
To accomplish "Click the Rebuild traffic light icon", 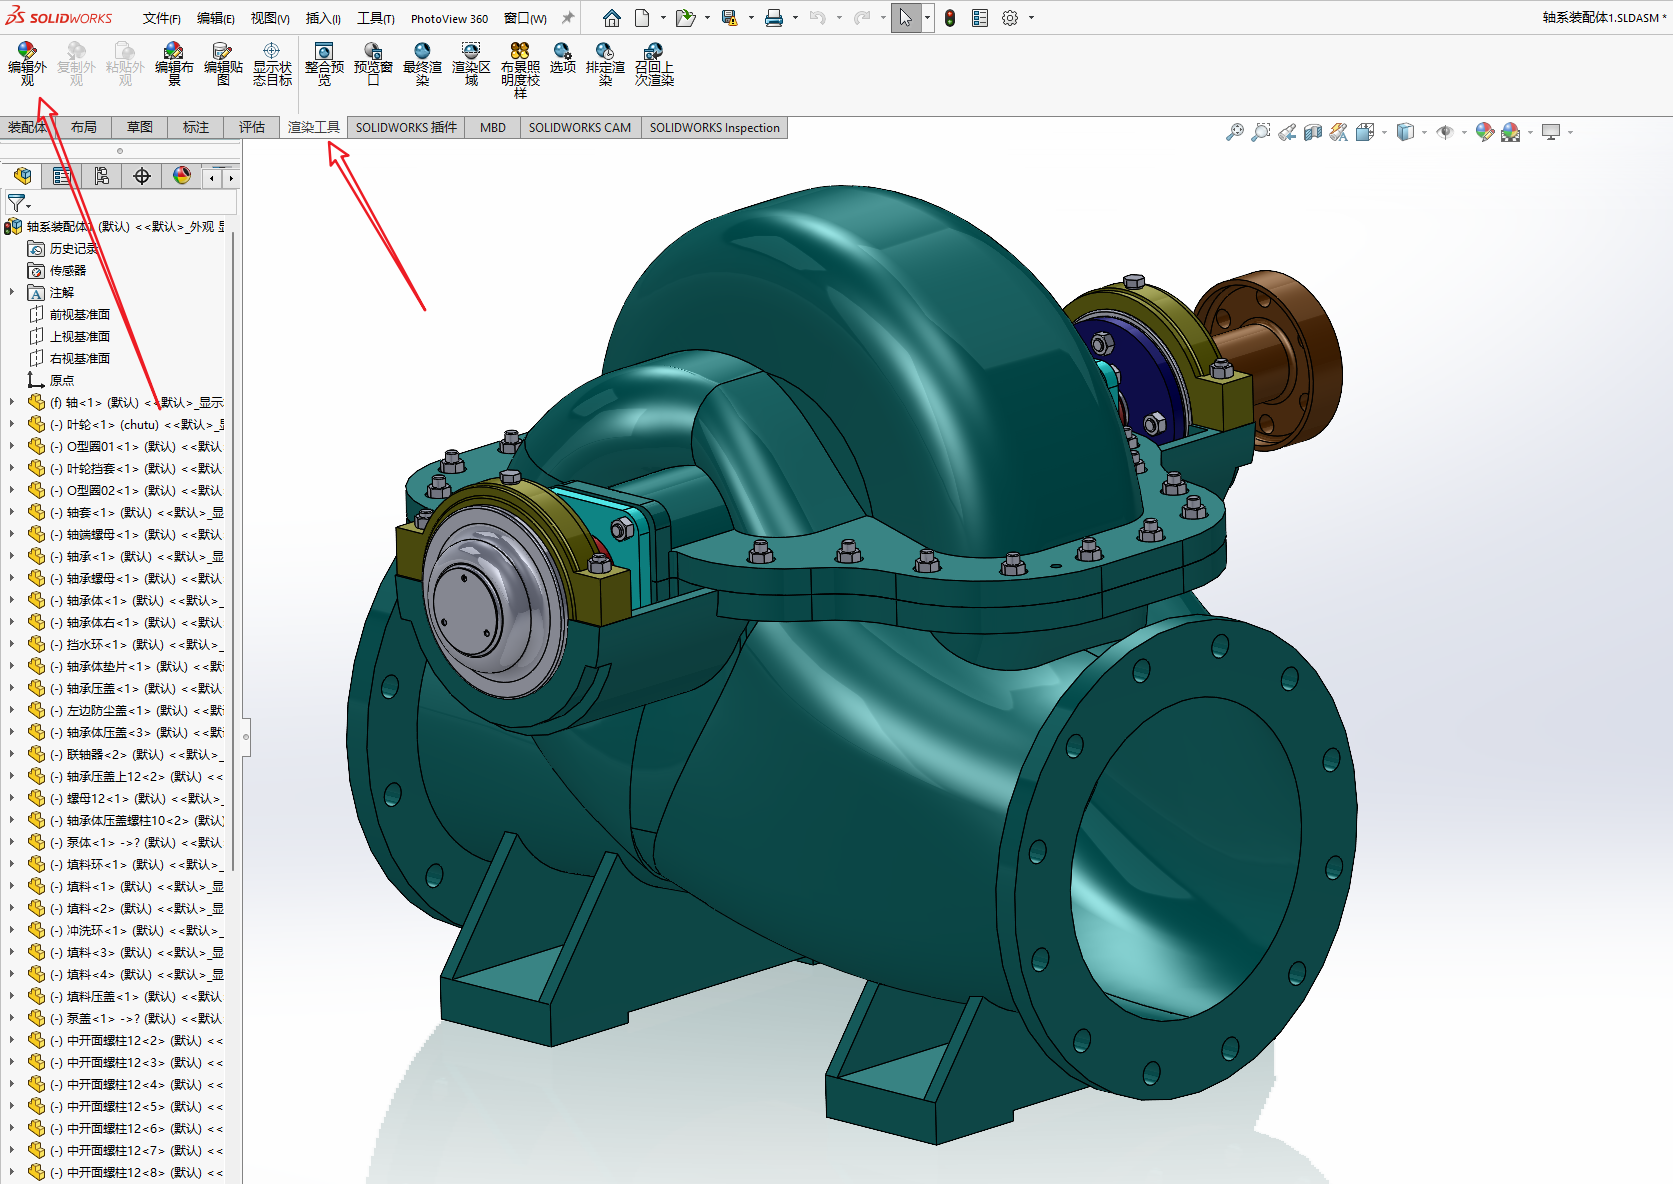I will [x=950, y=18].
